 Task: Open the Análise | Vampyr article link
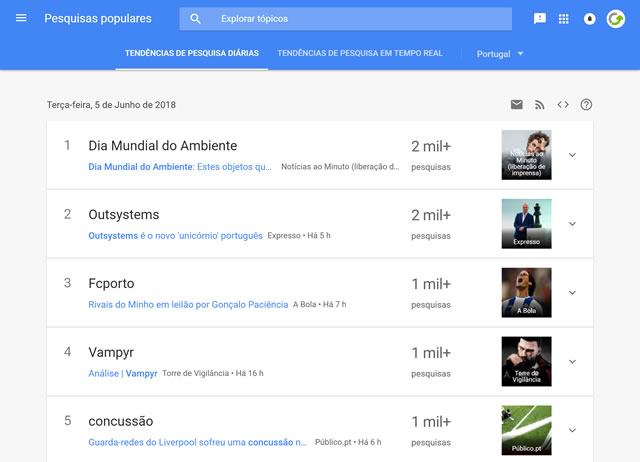[123, 373]
